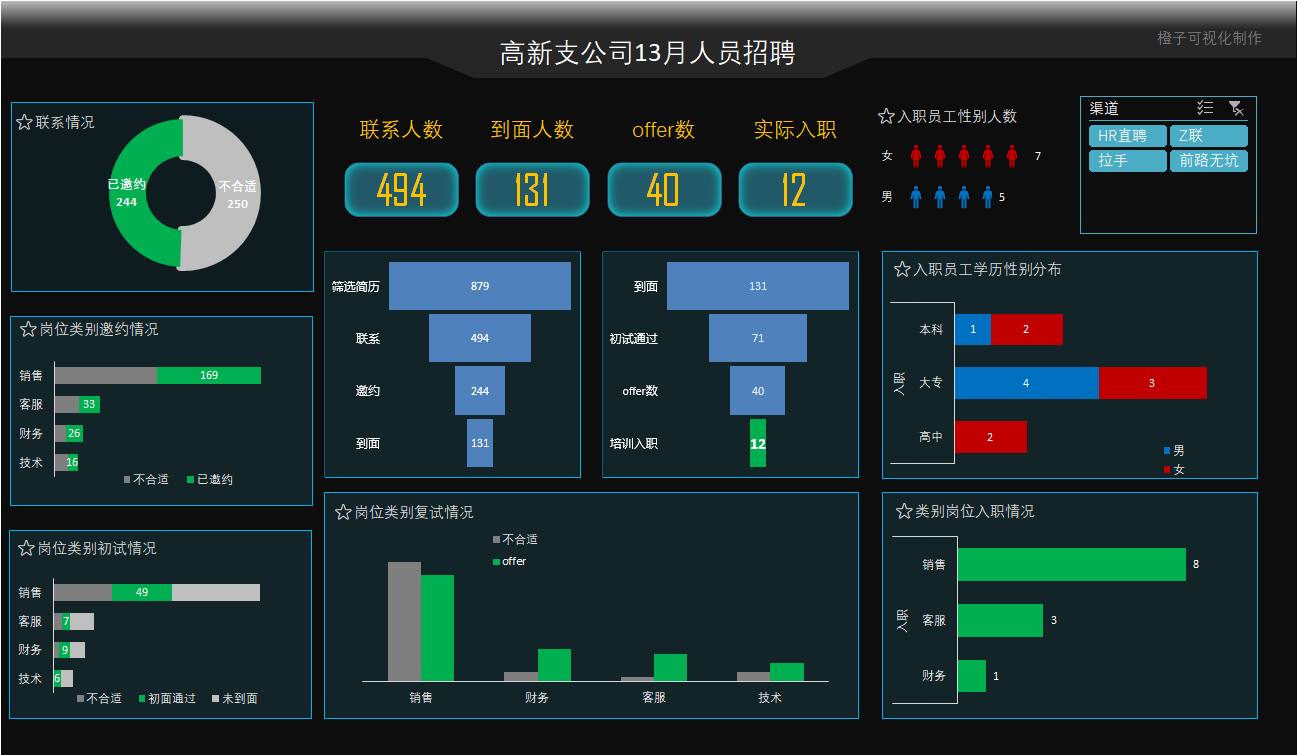Click the 本科 red female bar 2
Viewport: 1297px width, 755px height.
[x=1027, y=329]
